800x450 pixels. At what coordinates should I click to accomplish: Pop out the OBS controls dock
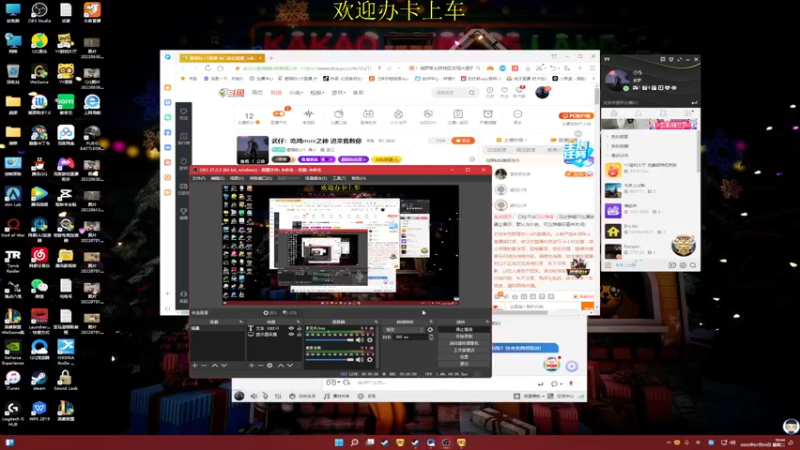pyautogui.click(x=487, y=322)
